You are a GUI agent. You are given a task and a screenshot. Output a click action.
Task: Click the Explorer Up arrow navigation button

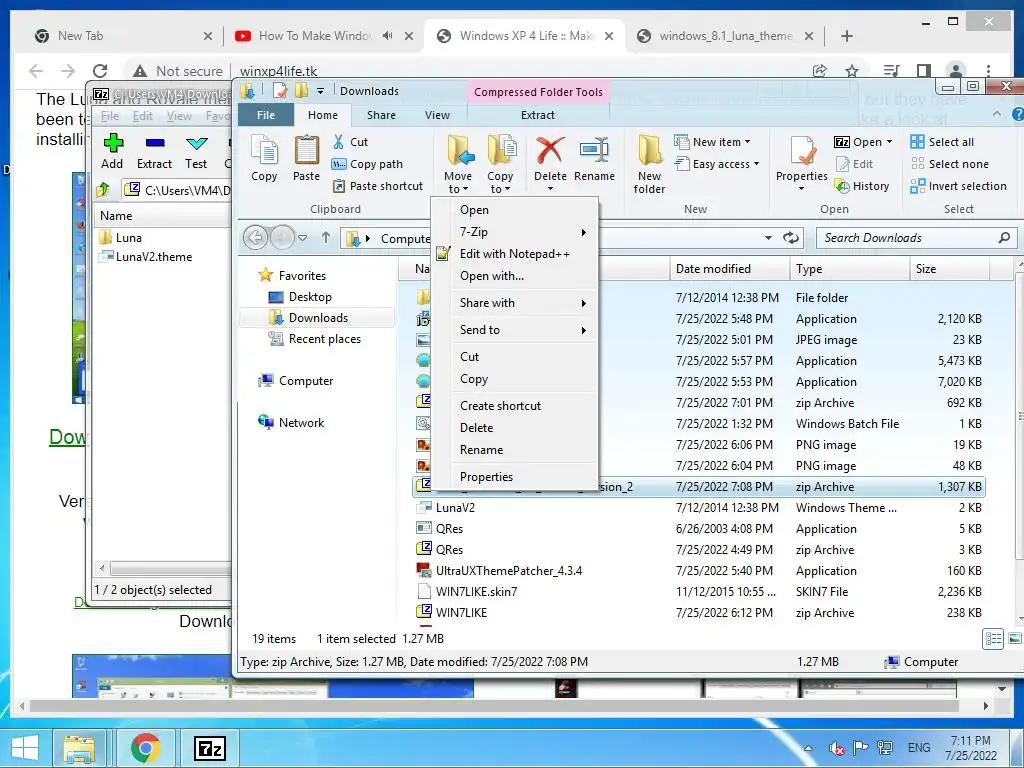coord(326,238)
